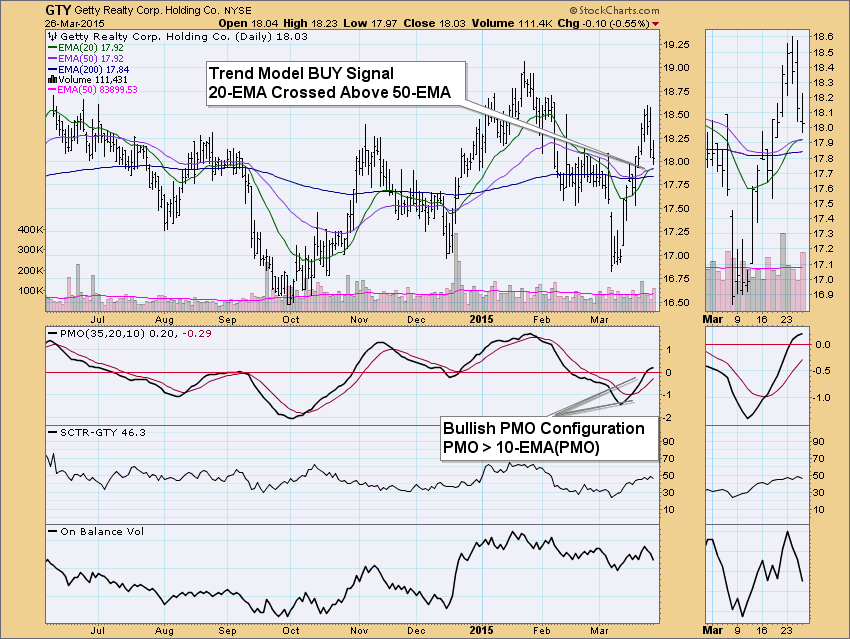
Task: Click 2015 label under the price chart axis
Action: pos(481,319)
